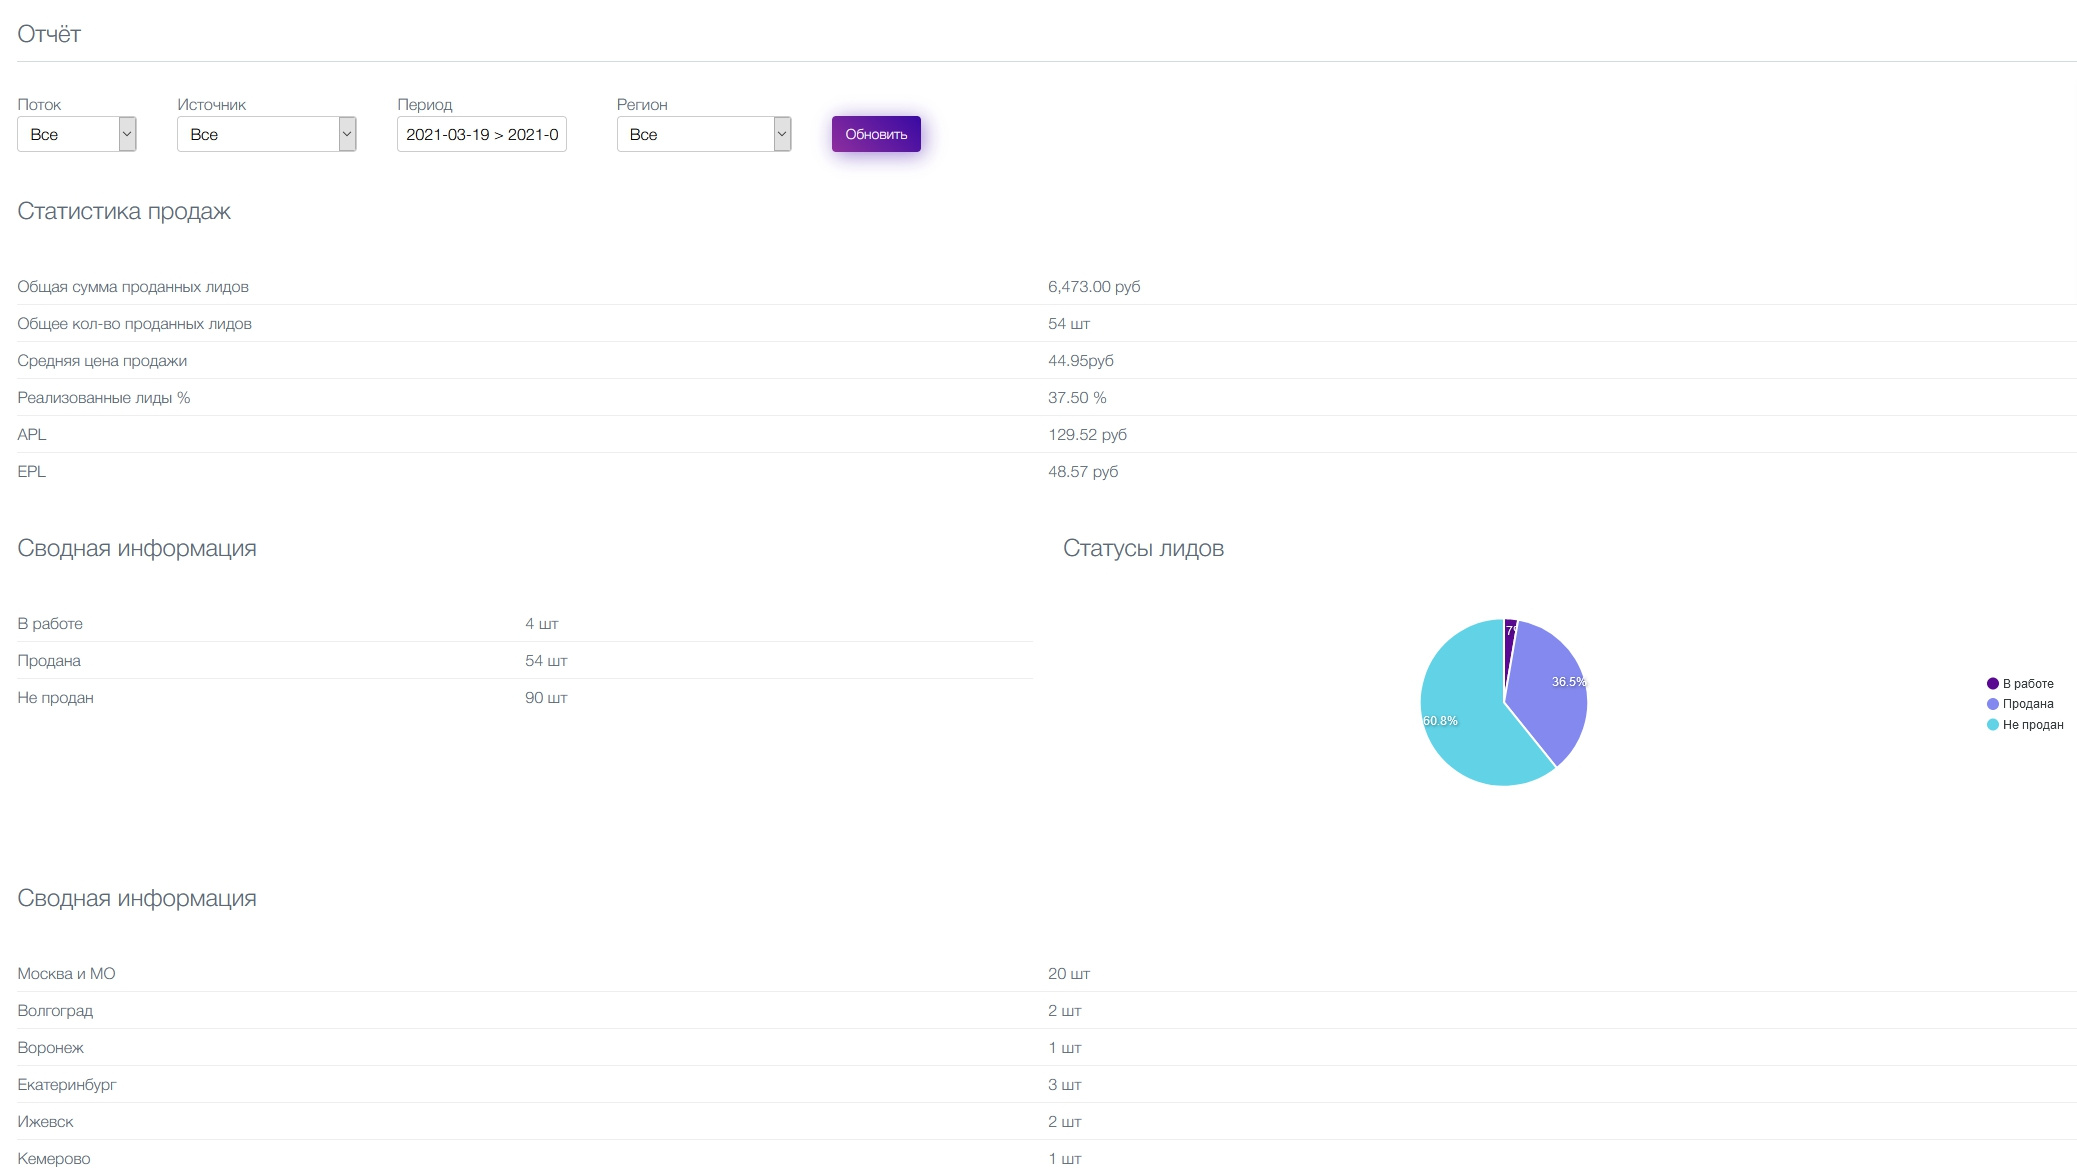Click the 36.5% pie chart slice
This screenshot has width=2077, height=1176.
coord(1550,690)
